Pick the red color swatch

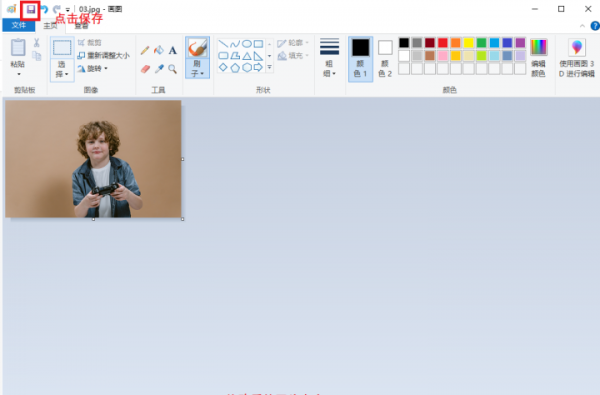point(443,42)
